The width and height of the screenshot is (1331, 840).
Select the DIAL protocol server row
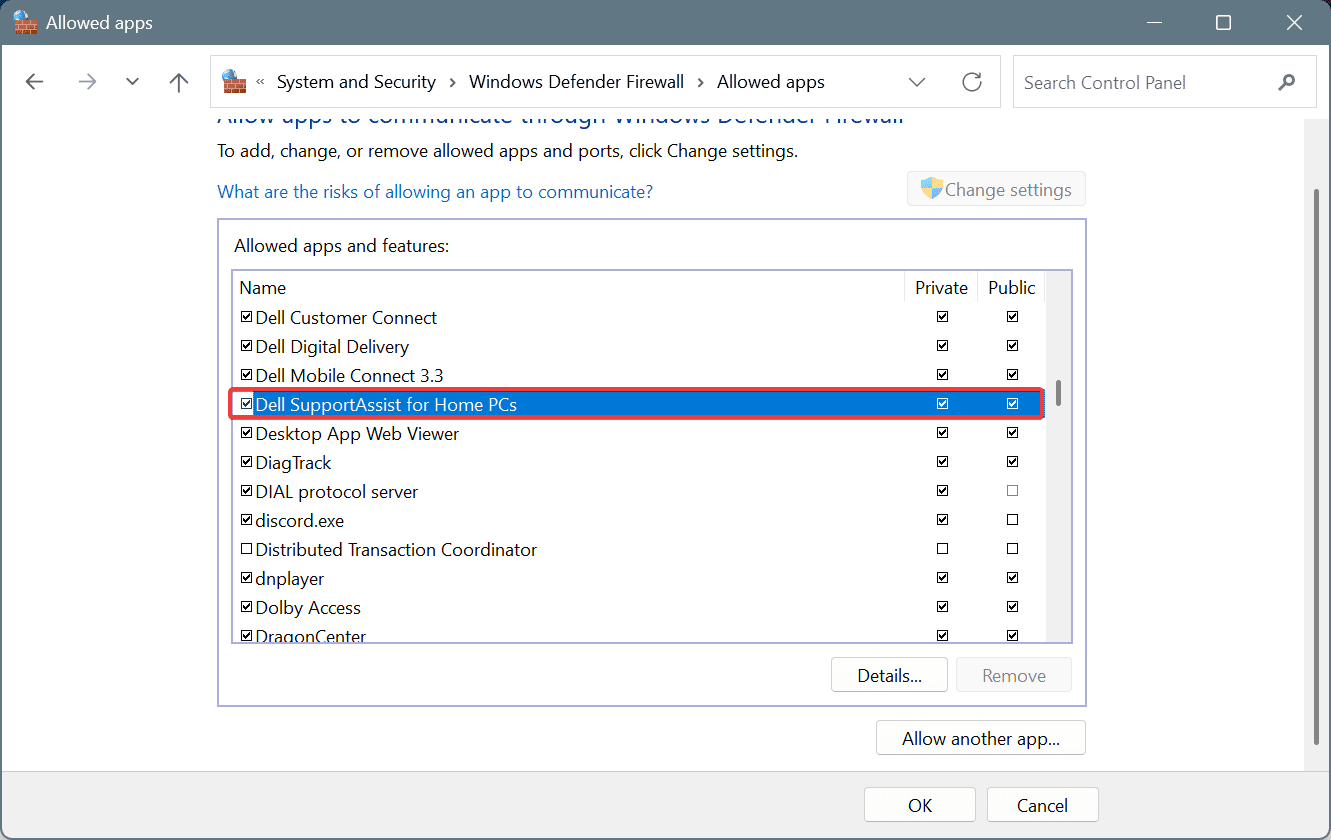click(x=640, y=491)
